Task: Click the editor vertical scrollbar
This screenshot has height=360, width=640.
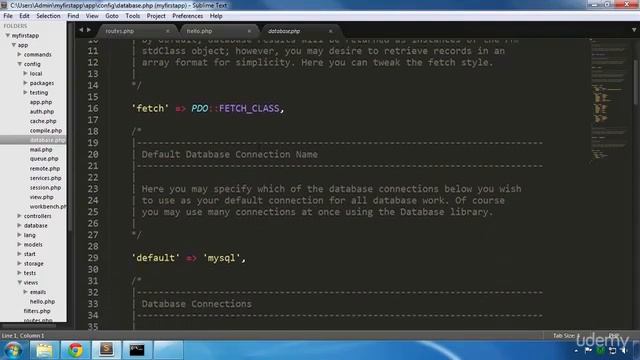Action: tap(636, 82)
